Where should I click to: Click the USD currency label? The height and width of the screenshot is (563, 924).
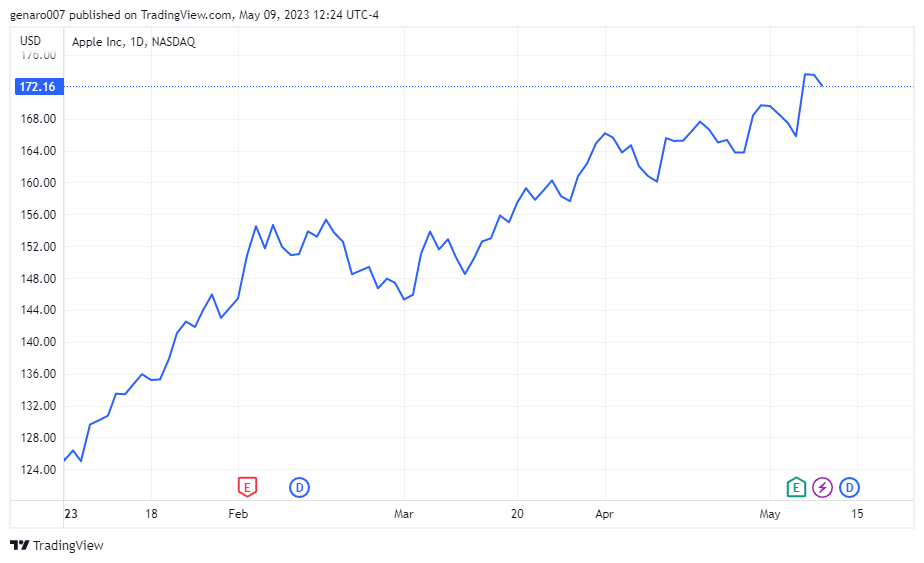point(31,41)
